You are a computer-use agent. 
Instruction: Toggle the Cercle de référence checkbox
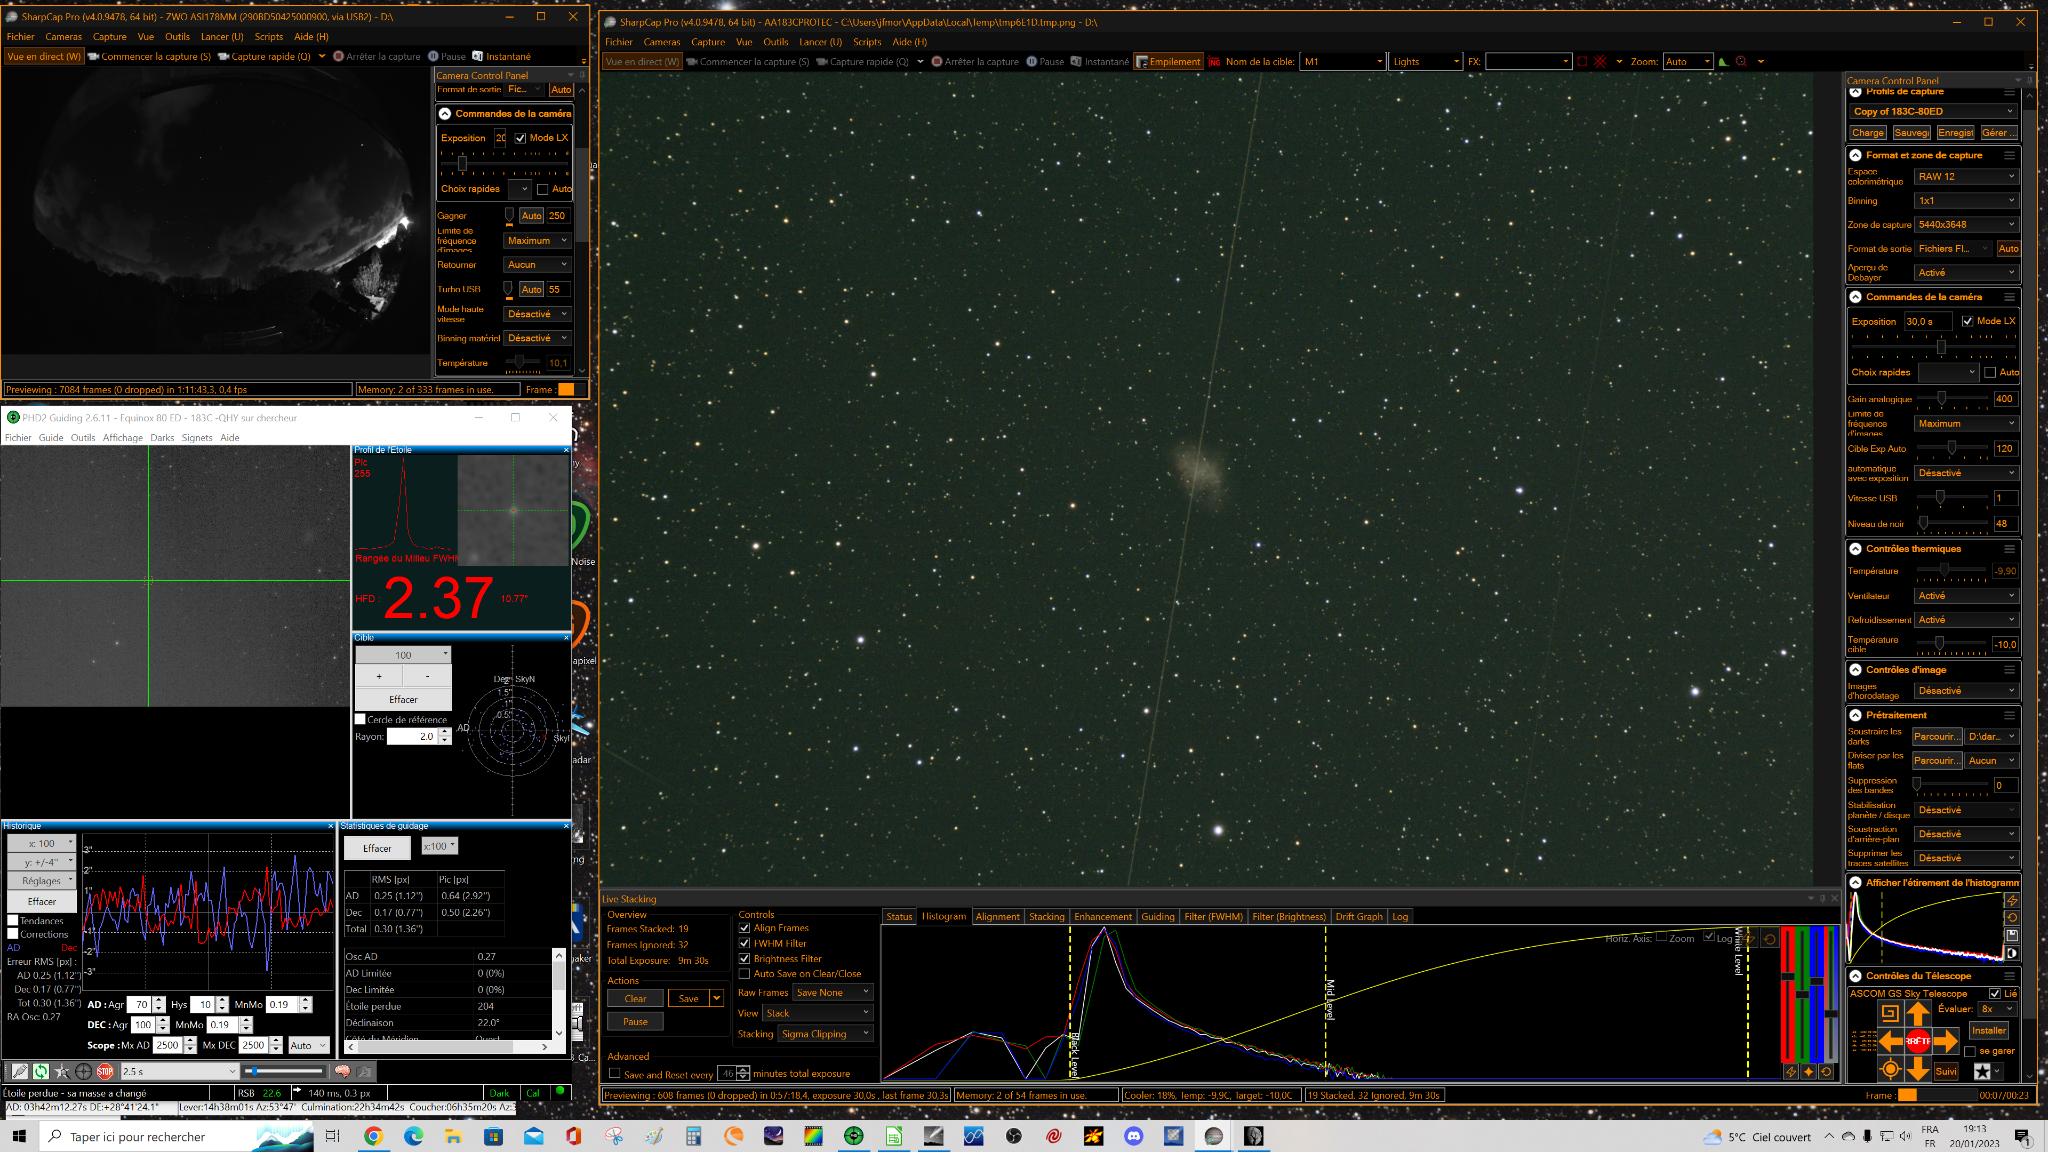(x=360, y=719)
